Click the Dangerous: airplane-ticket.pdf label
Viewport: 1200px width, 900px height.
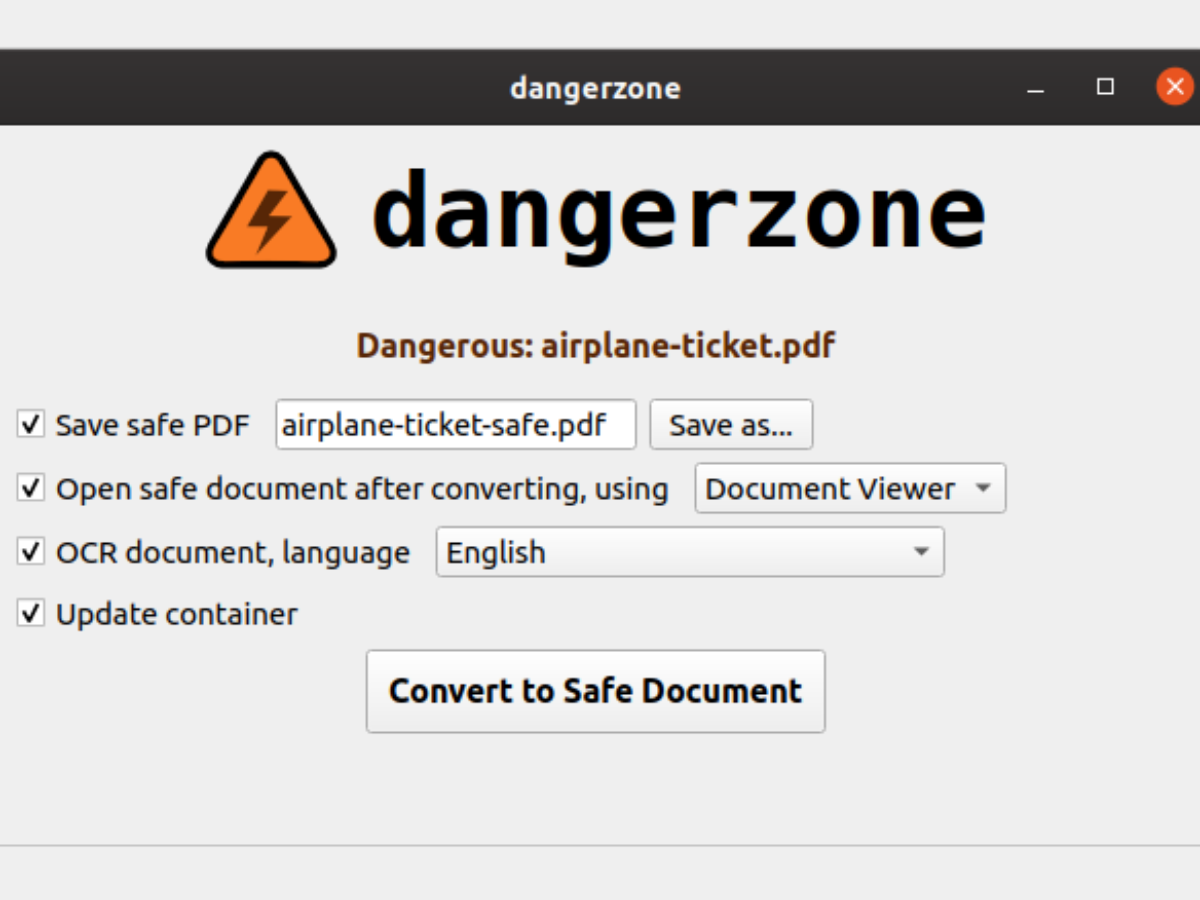pyautogui.click(x=596, y=346)
